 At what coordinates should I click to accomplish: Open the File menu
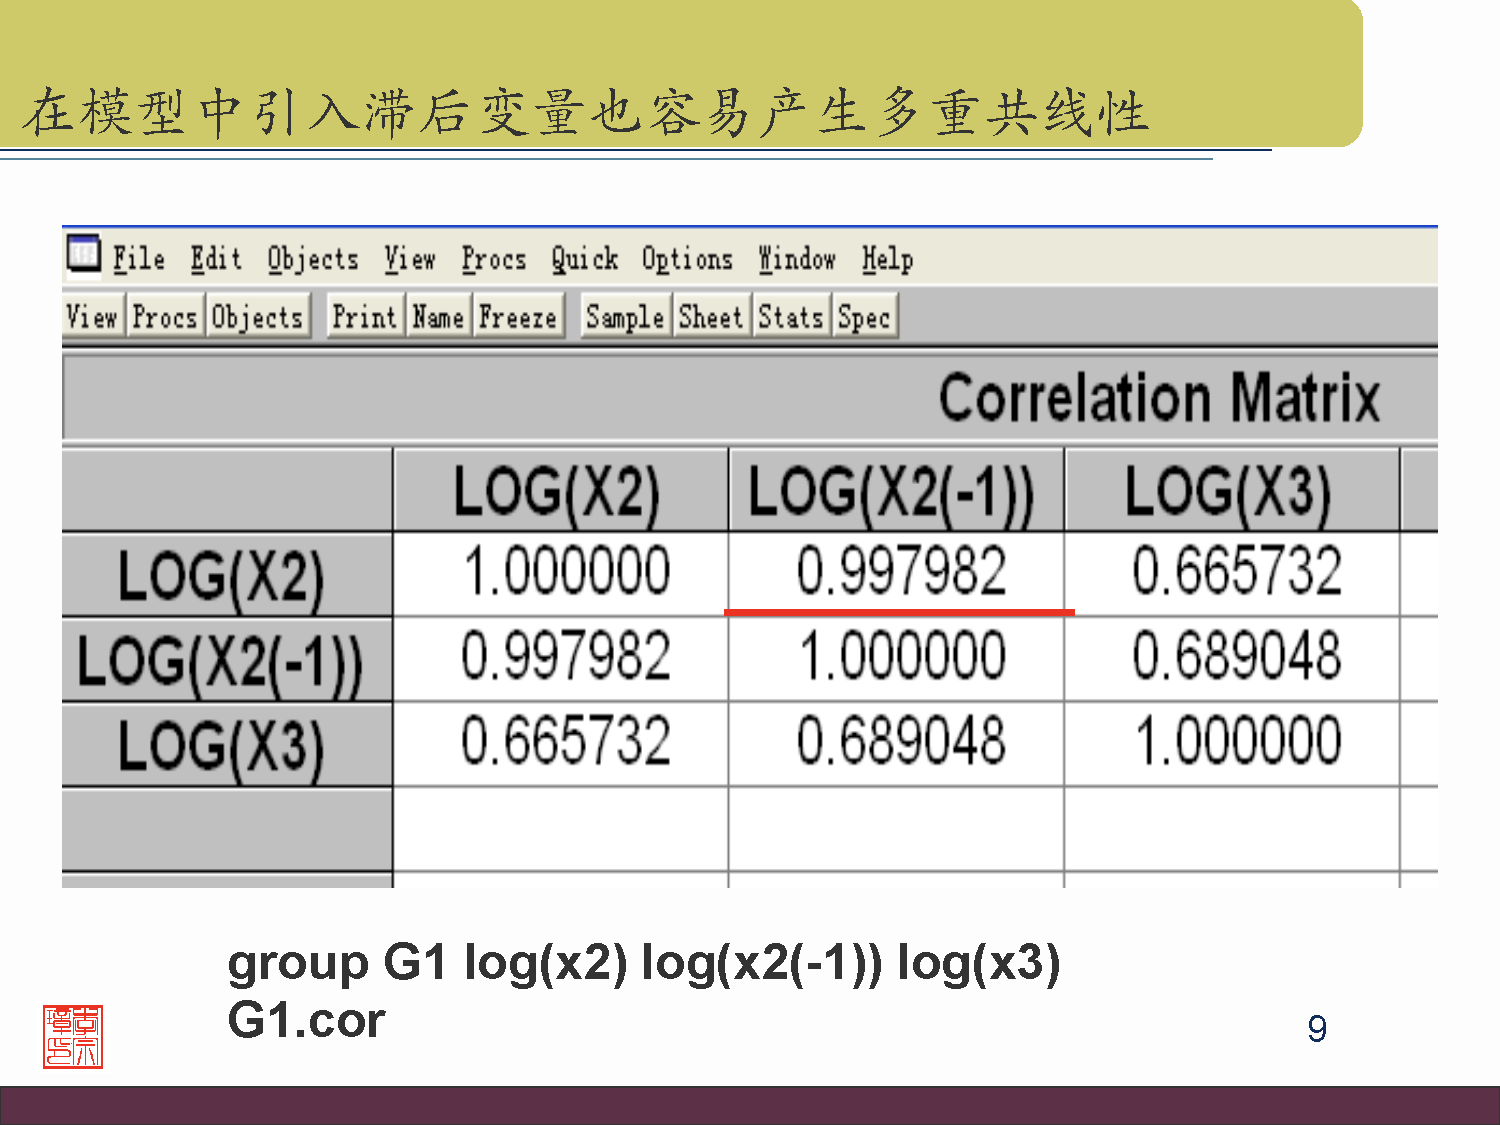click(x=138, y=259)
